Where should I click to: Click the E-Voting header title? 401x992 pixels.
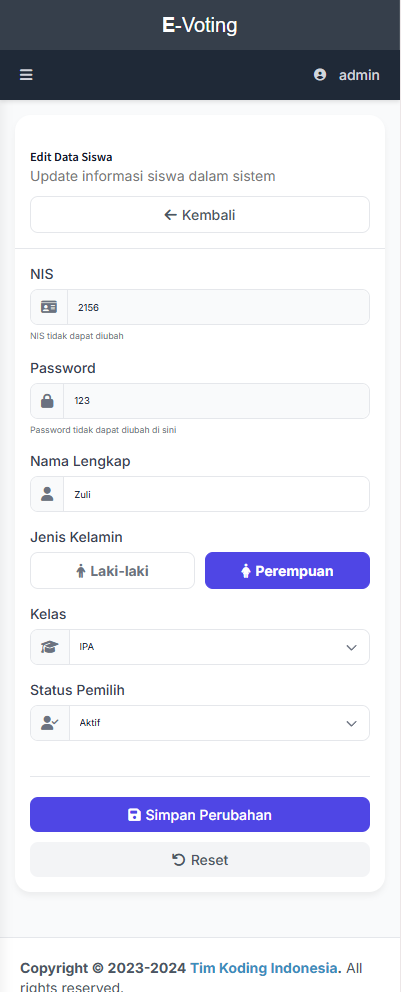click(200, 25)
